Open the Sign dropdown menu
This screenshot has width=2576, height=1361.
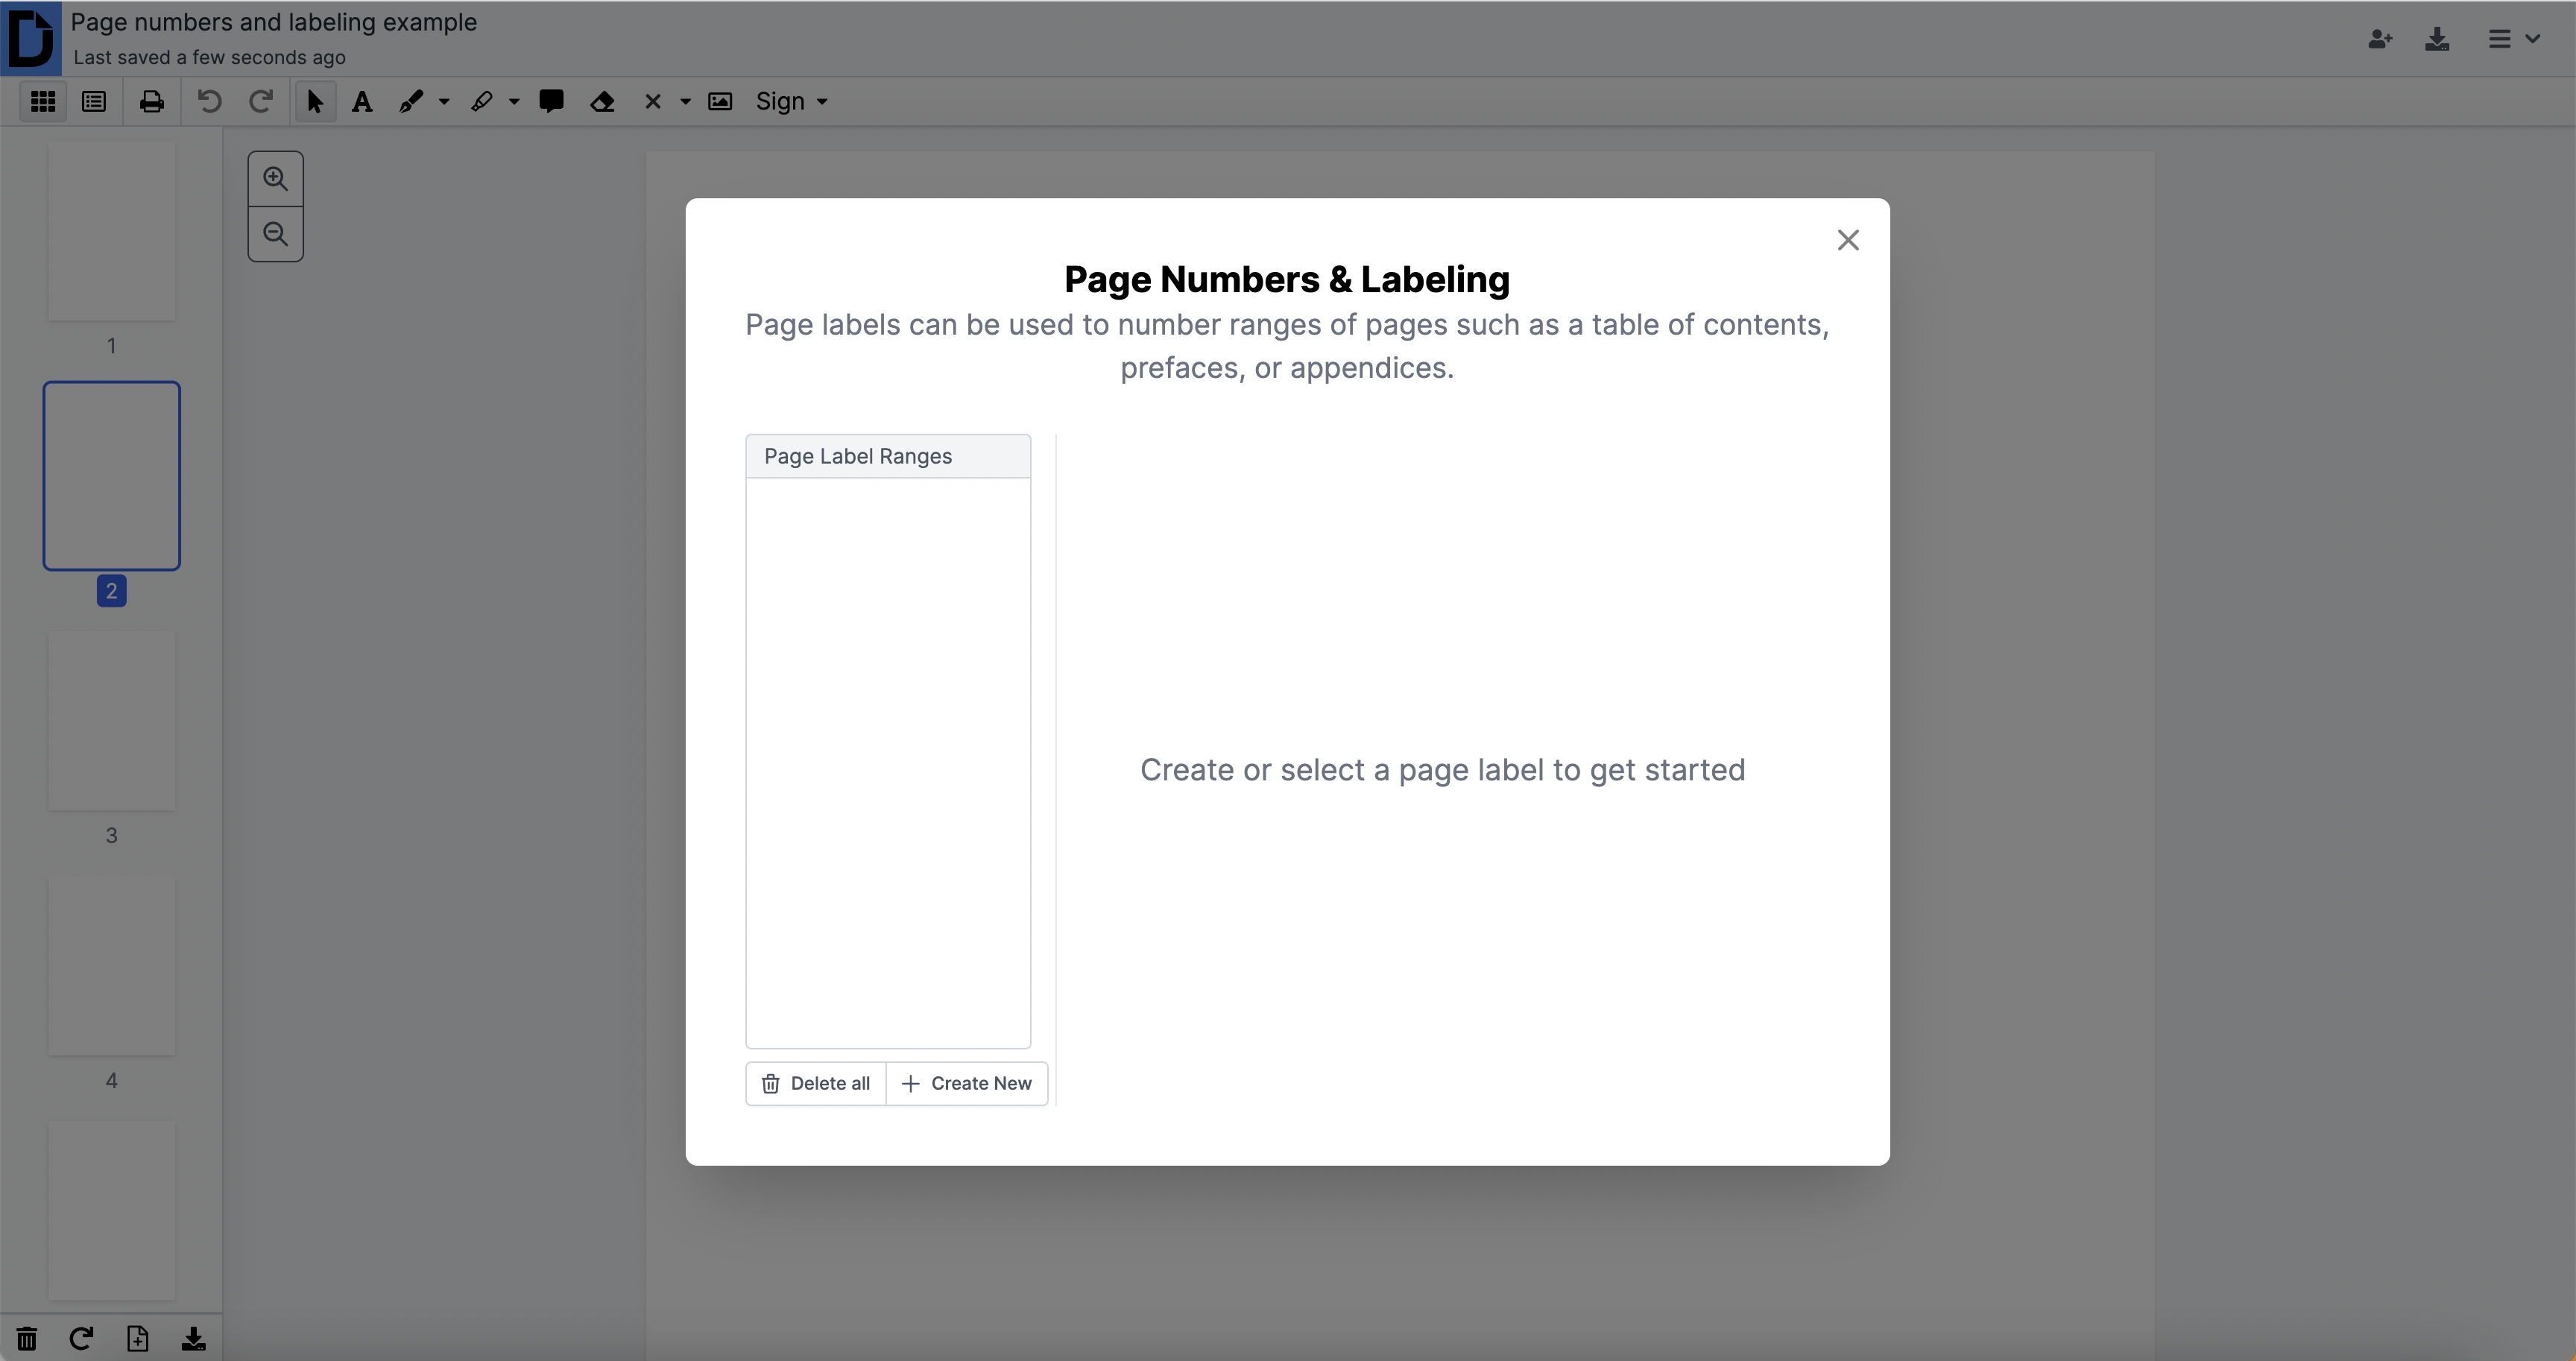791,101
